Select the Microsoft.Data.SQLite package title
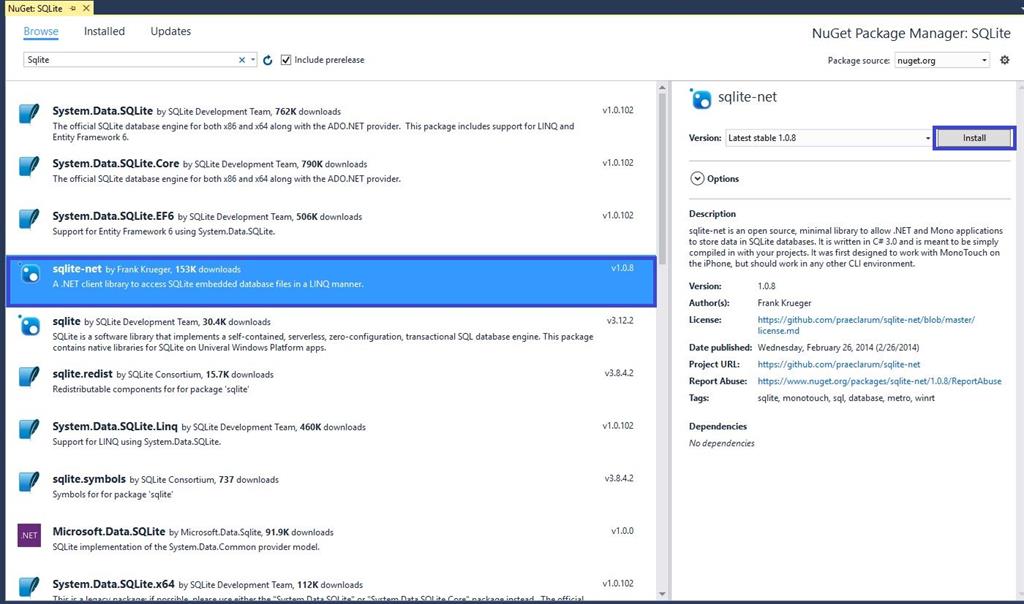The image size is (1024, 604). click(109, 532)
